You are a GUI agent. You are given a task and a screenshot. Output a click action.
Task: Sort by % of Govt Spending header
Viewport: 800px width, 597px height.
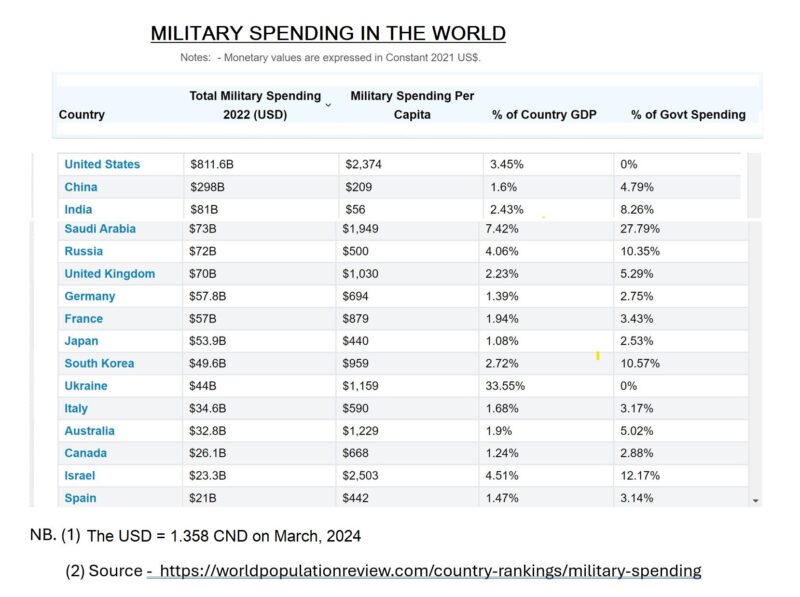pyautogui.click(x=688, y=115)
